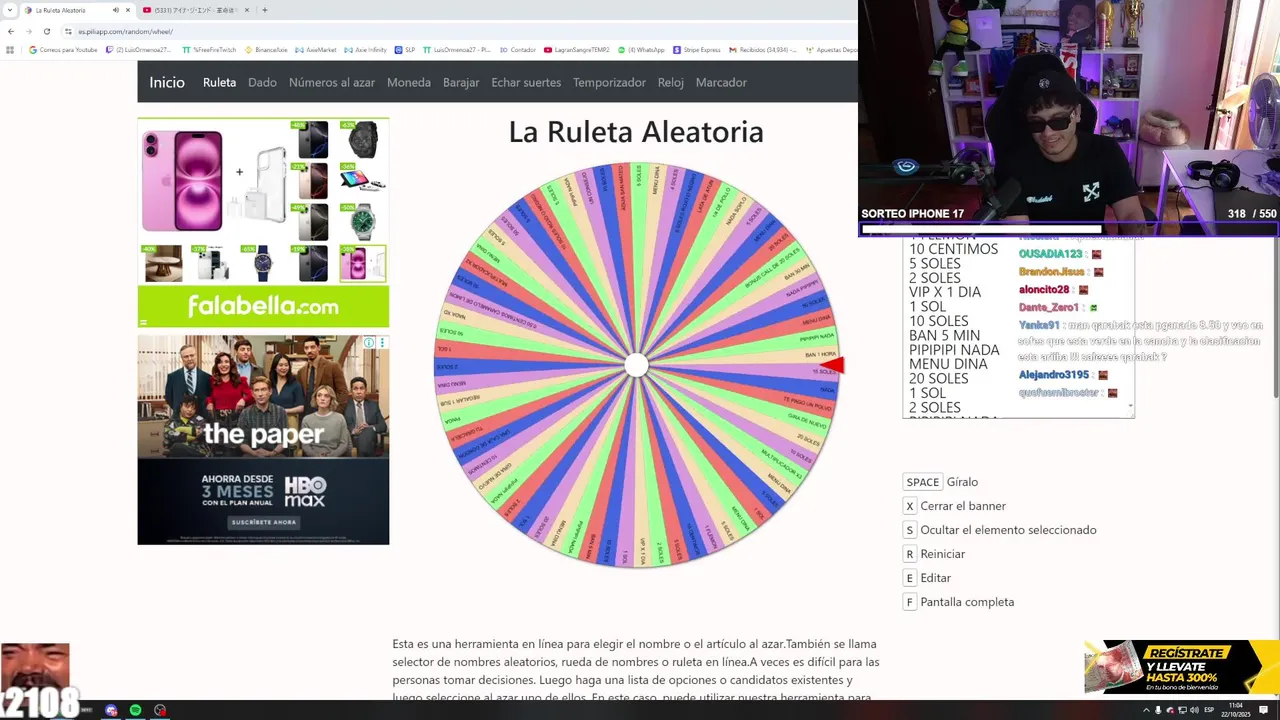Open Echar suertes page

tap(526, 82)
